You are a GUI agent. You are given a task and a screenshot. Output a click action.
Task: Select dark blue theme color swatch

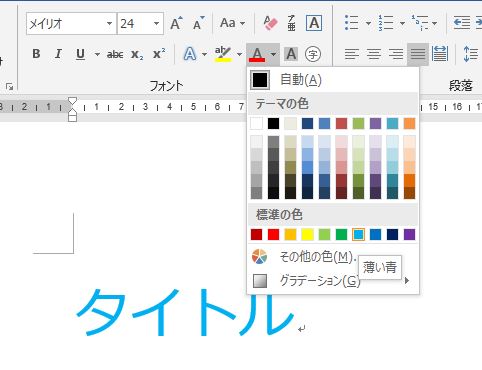[x=307, y=124]
